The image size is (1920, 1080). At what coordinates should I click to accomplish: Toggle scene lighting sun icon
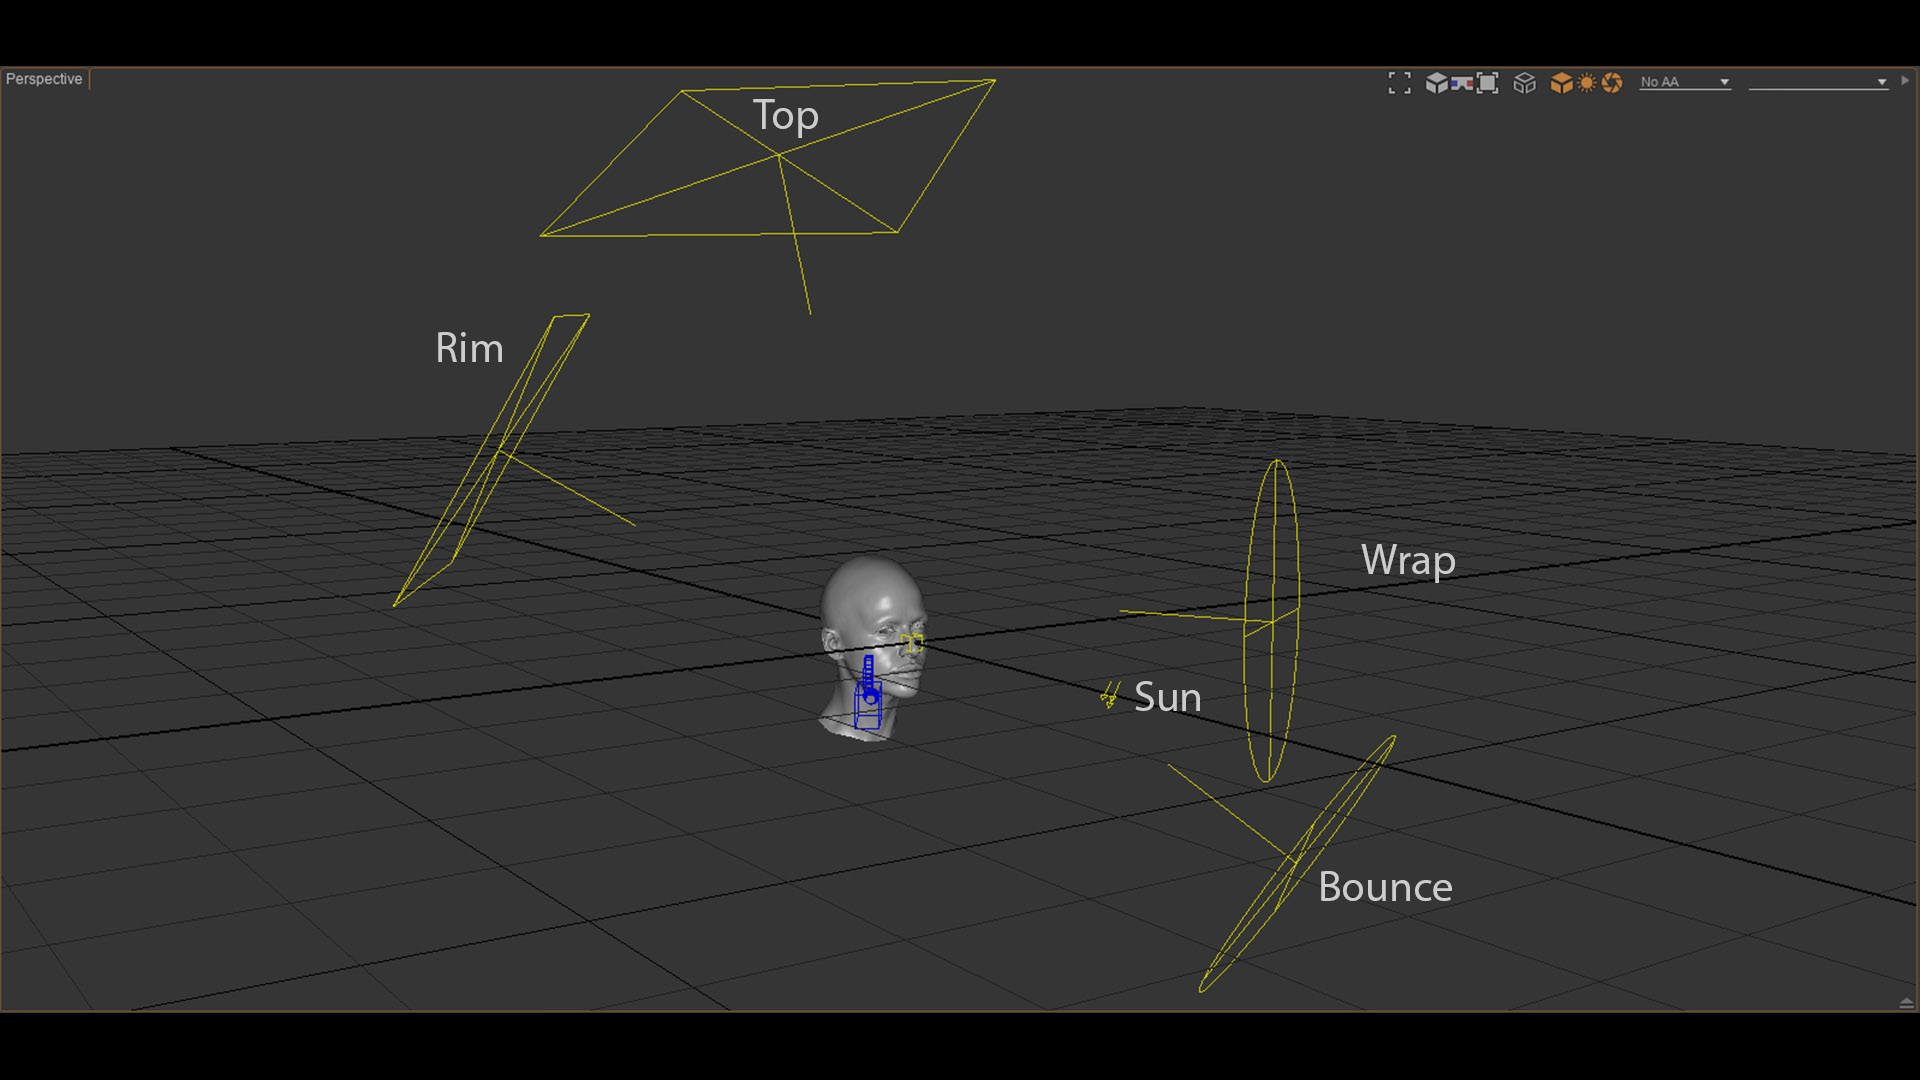pyautogui.click(x=1587, y=83)
